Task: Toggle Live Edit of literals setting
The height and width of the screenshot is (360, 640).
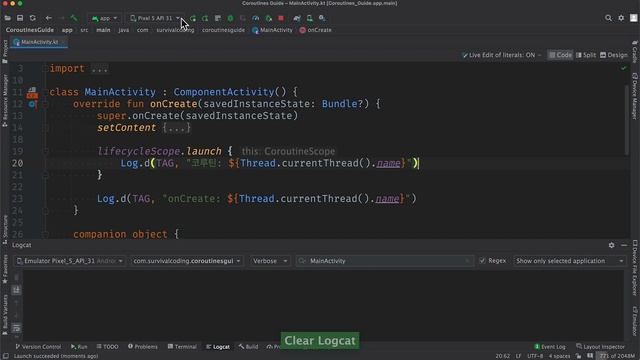Action: (501, 55)
